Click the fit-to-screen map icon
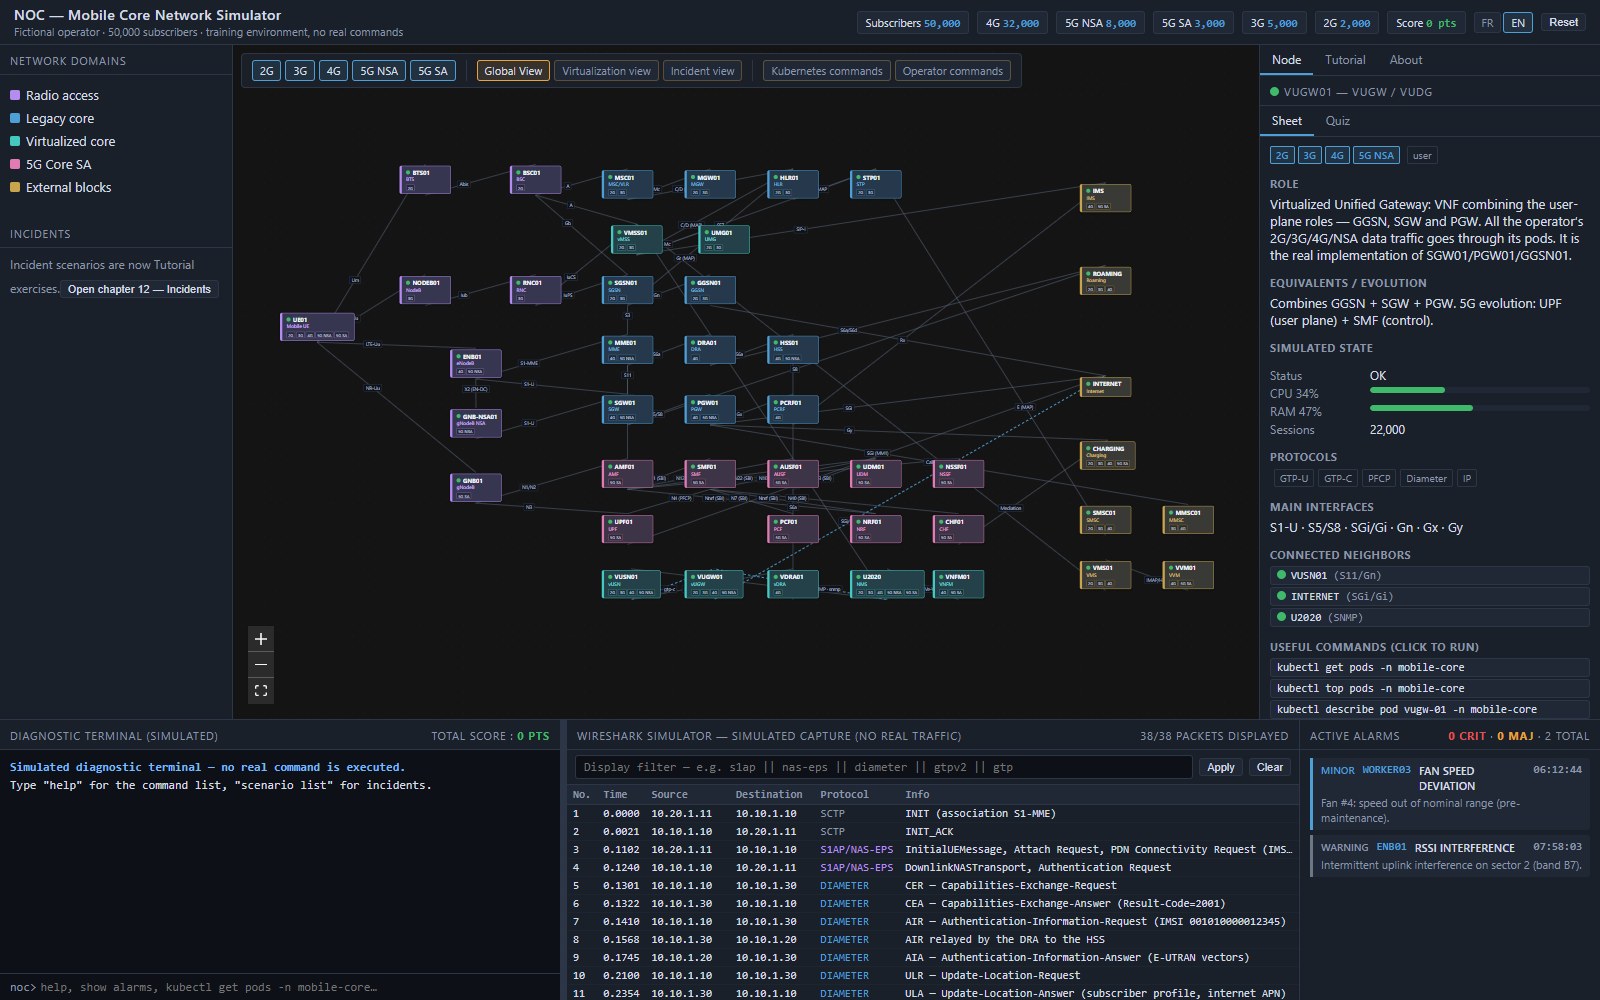 pos(261,691)
